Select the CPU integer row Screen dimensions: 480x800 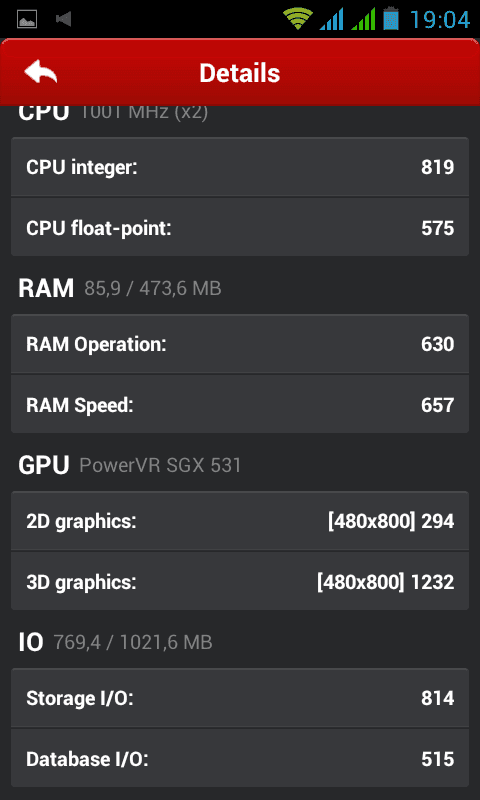point(240,167)
